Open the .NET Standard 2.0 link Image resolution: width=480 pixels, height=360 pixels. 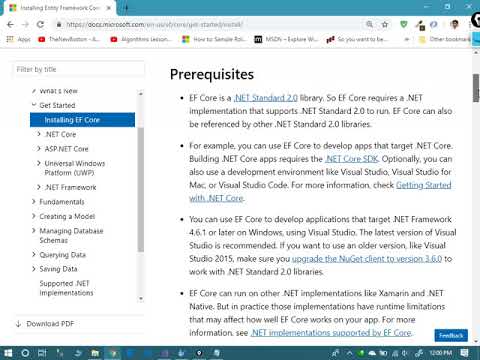pos(266,98)
